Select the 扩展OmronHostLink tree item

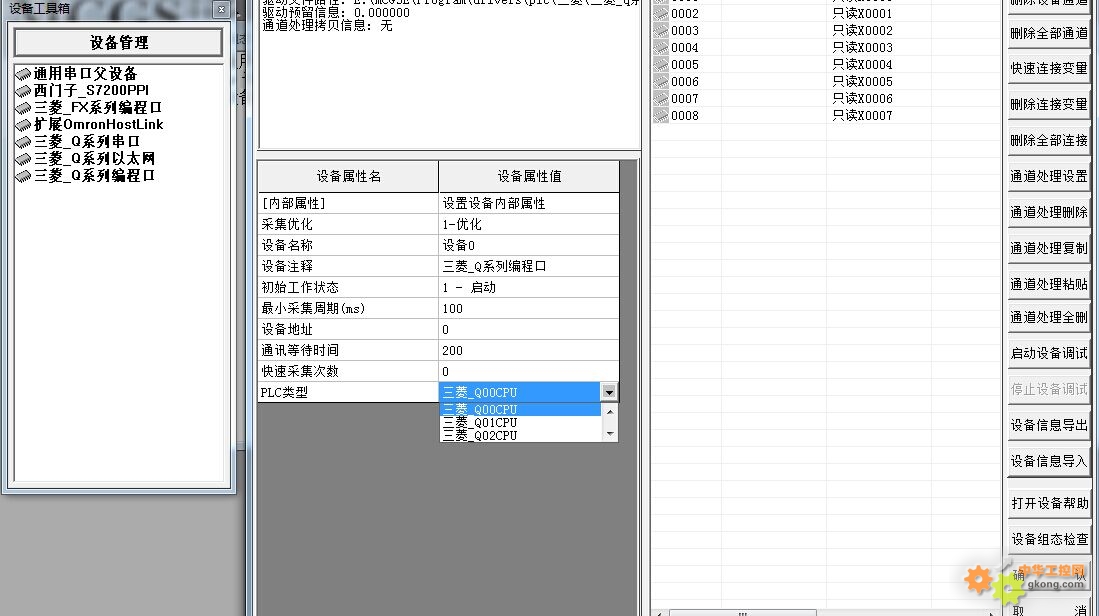point(99,125)
